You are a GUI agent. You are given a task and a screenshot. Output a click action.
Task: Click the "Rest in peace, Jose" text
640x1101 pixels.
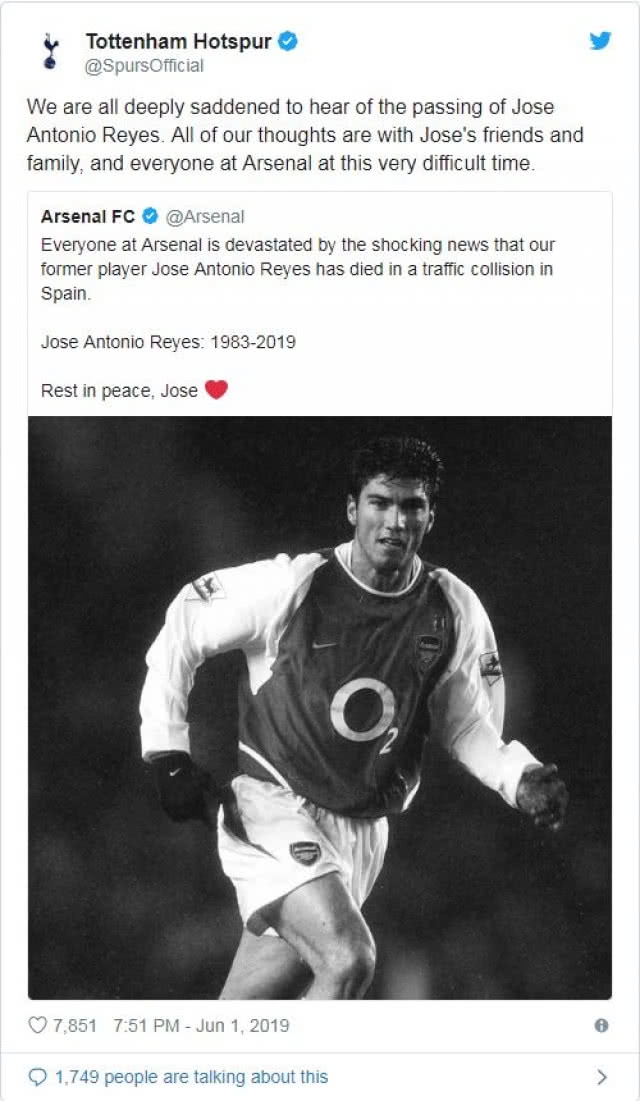pyautogui.click(x=119, y=391)
